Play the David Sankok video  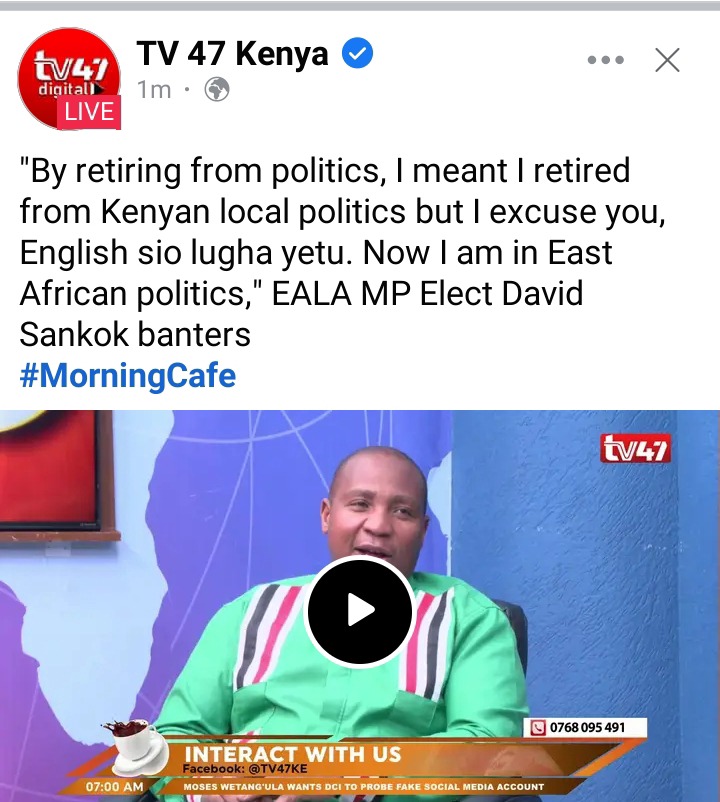359,610
